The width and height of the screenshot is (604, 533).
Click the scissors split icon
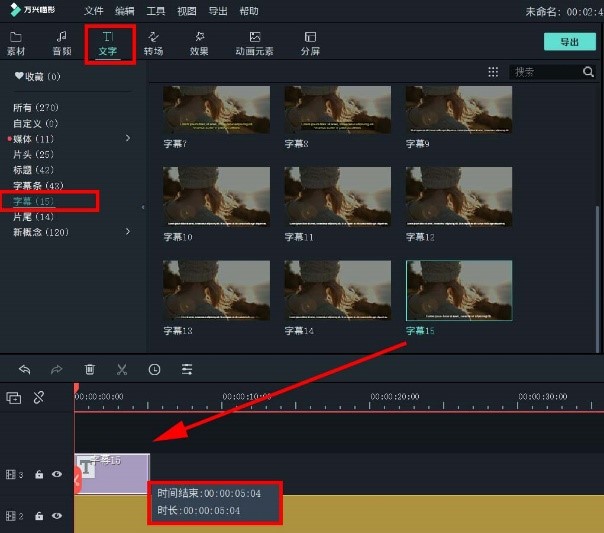122,370
